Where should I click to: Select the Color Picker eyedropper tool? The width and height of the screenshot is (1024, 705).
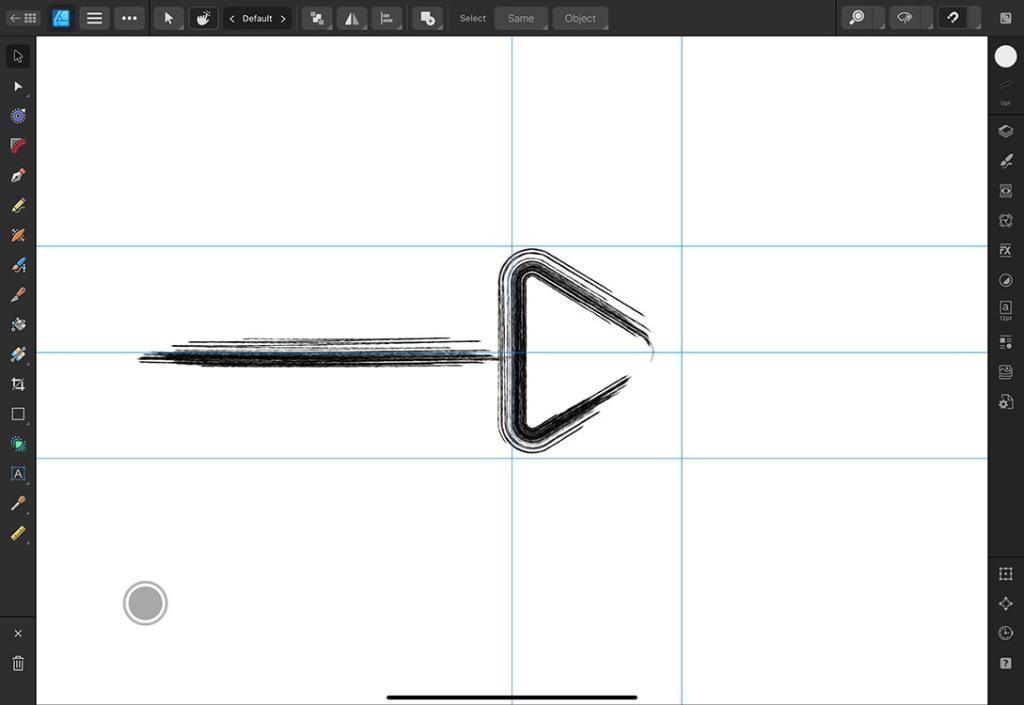click(18, 503)
